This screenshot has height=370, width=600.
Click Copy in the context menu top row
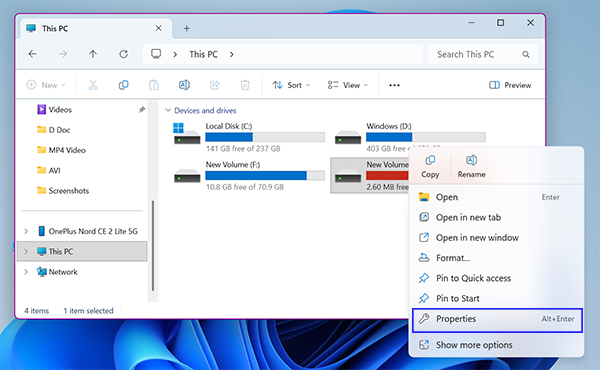pyautogui.click(x=430, y=167)
